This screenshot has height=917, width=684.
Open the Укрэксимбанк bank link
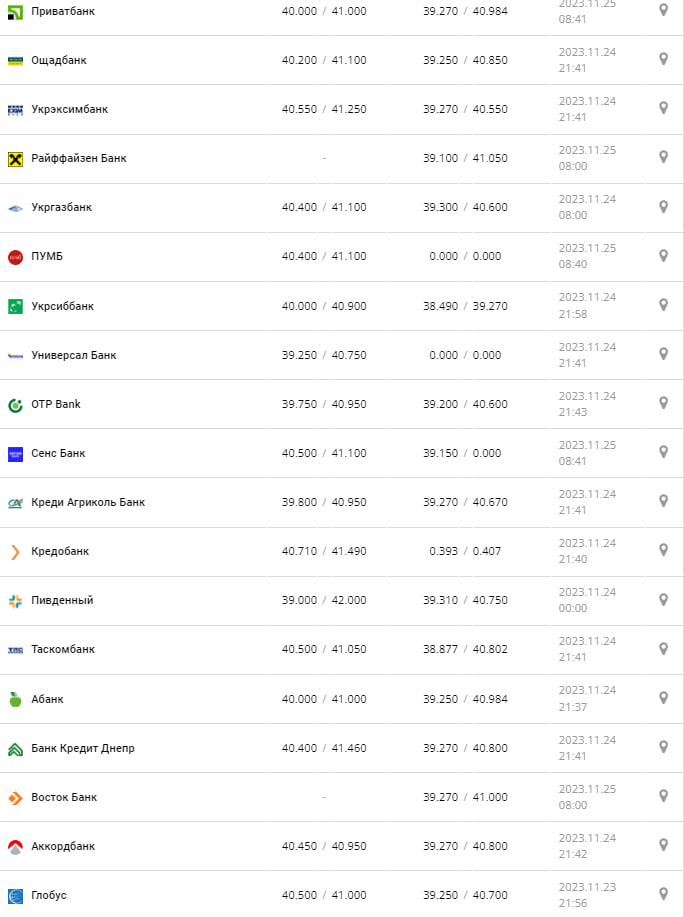pyautogui.click(x=69, y=109)
